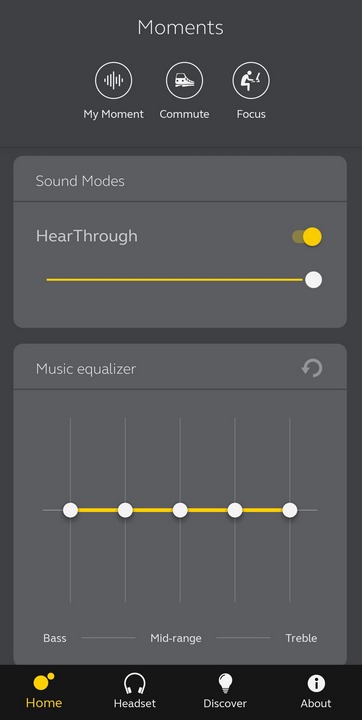The height and width of the screenshot is (720, 362).
Task: Tap the Discover lightbulb icon
Action: pos(225,684)
